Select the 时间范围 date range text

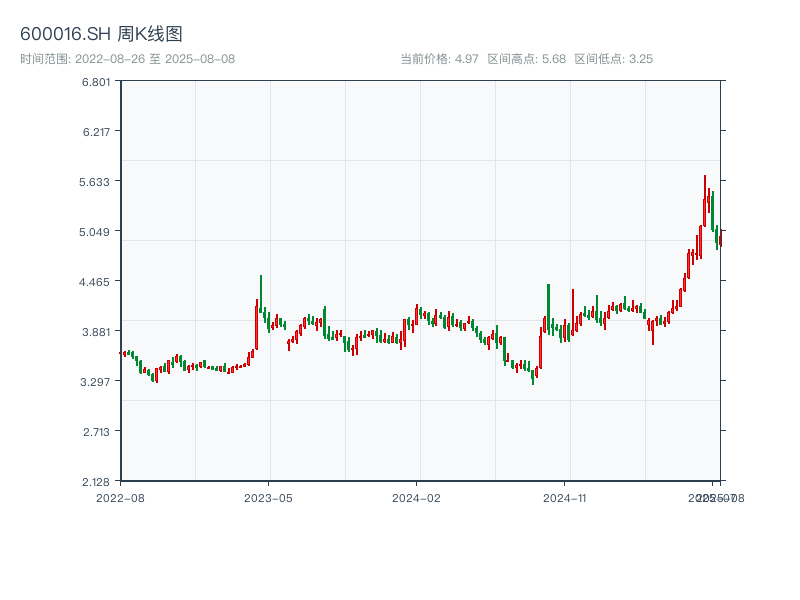(127, 59)
